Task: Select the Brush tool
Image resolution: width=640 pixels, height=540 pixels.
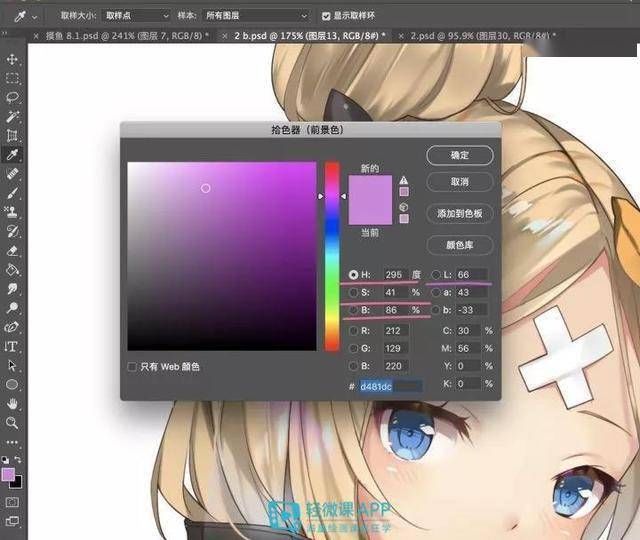Action: (x=12, y=193)
